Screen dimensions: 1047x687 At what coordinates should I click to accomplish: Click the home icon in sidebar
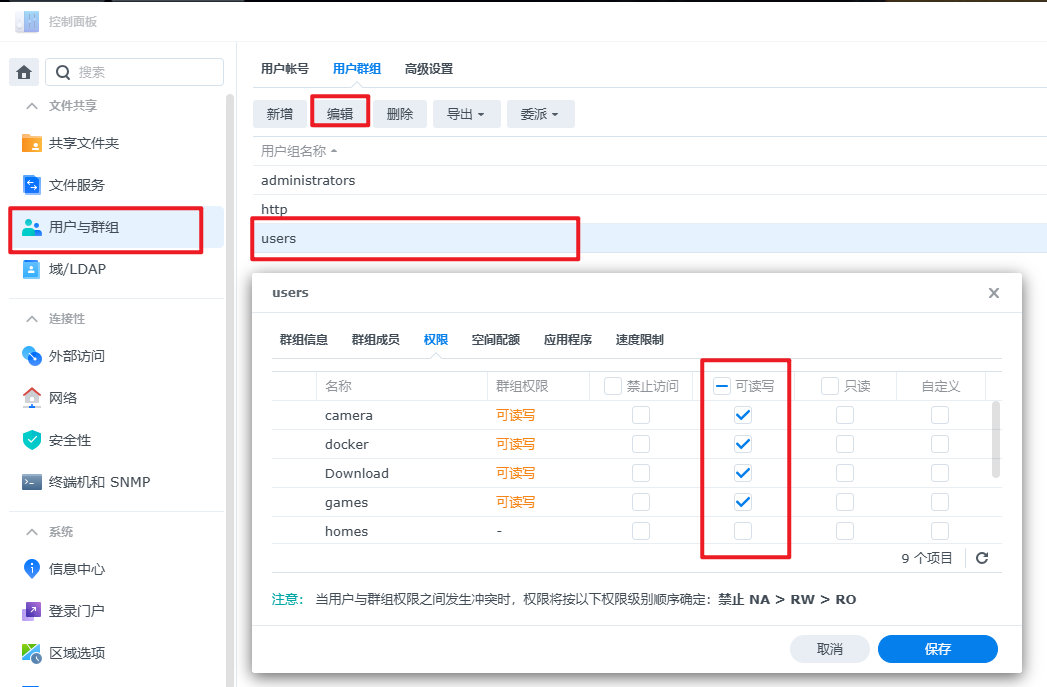25,72
